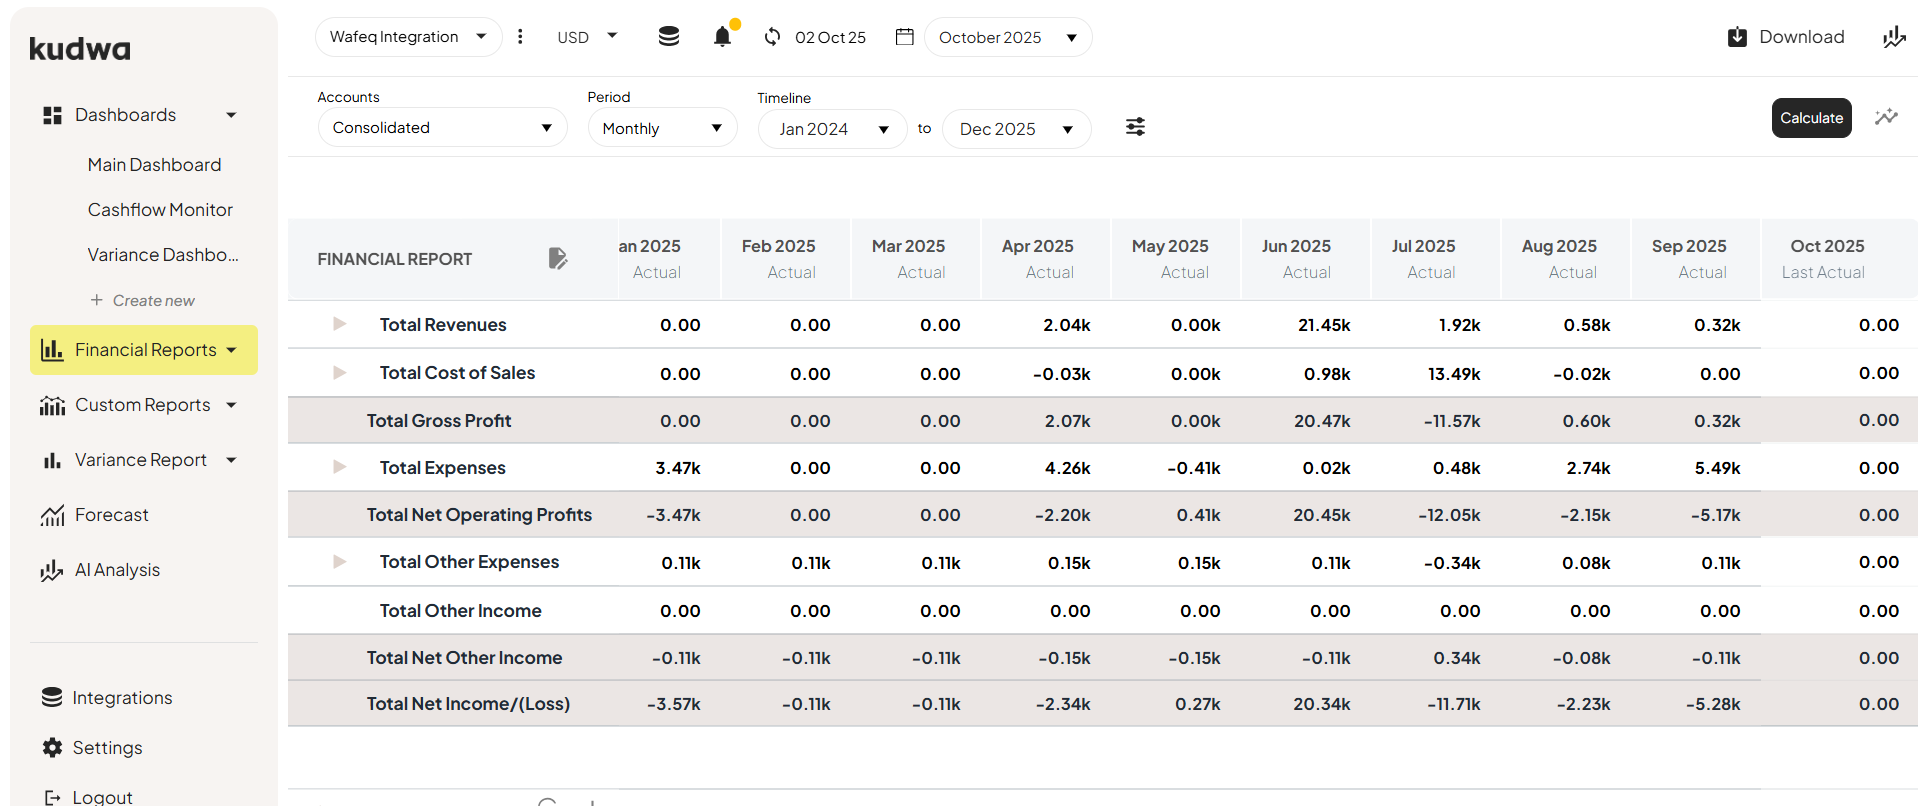Expand the Total Other Expenses row
This screenshot has width=1918, height=806.
339,562
